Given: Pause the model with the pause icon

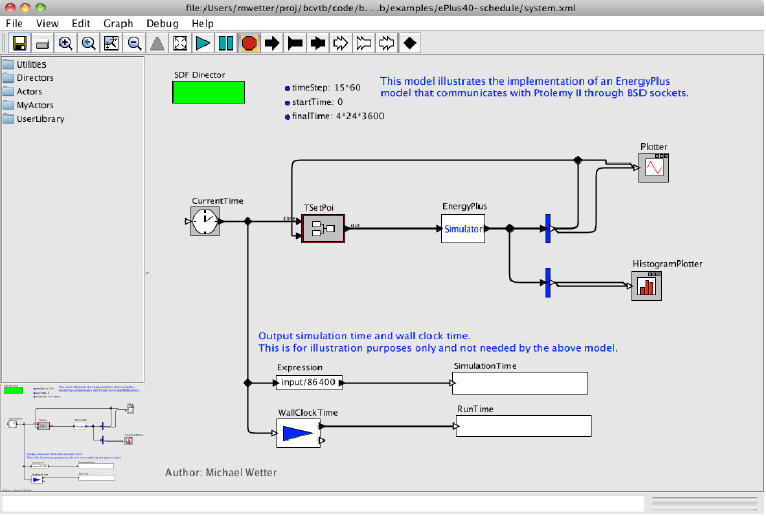Looking at the screenshot, I should 226,43.
